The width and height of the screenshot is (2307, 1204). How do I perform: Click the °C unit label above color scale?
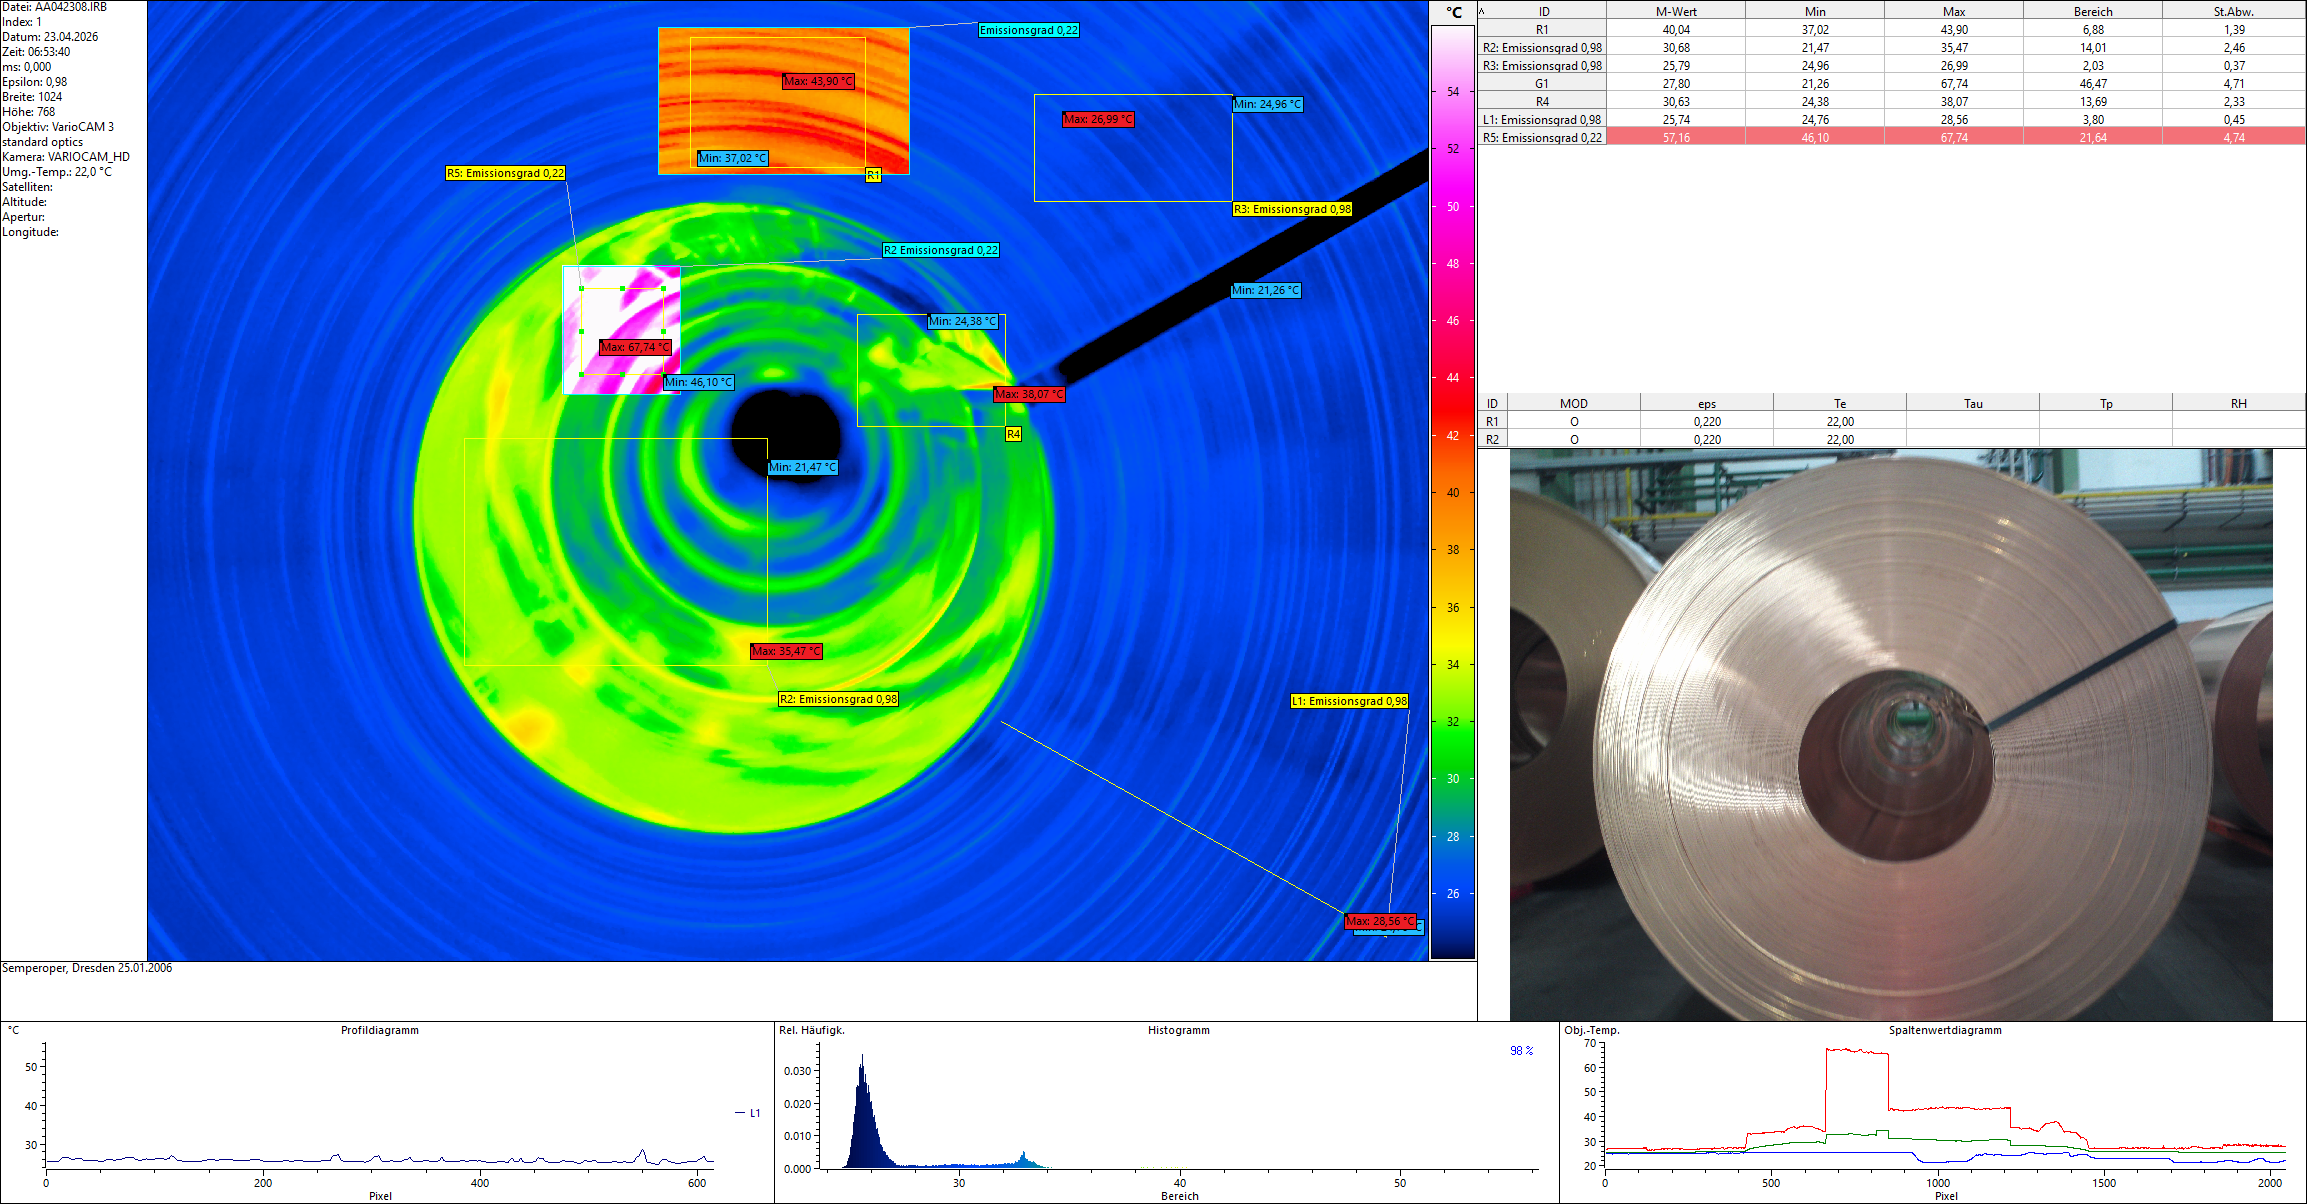tap(1454, 12)
